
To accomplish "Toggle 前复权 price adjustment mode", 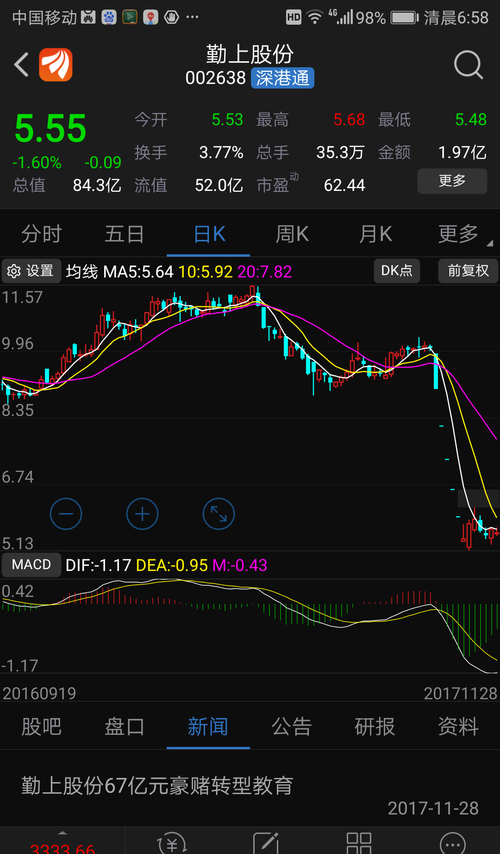I will coord(468,271).
